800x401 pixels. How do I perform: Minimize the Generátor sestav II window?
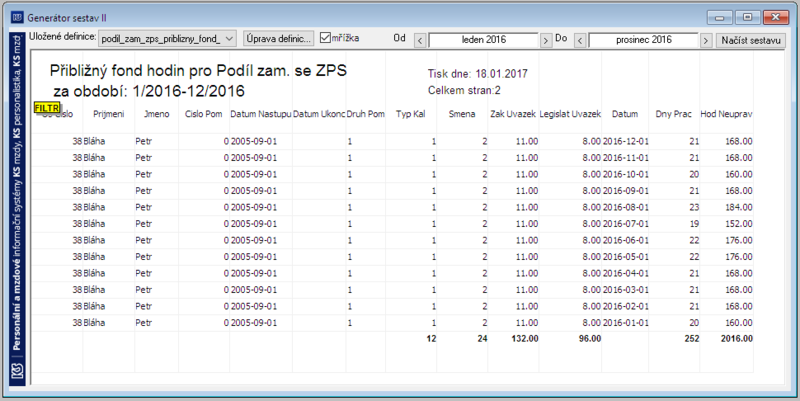coord(720,18)
